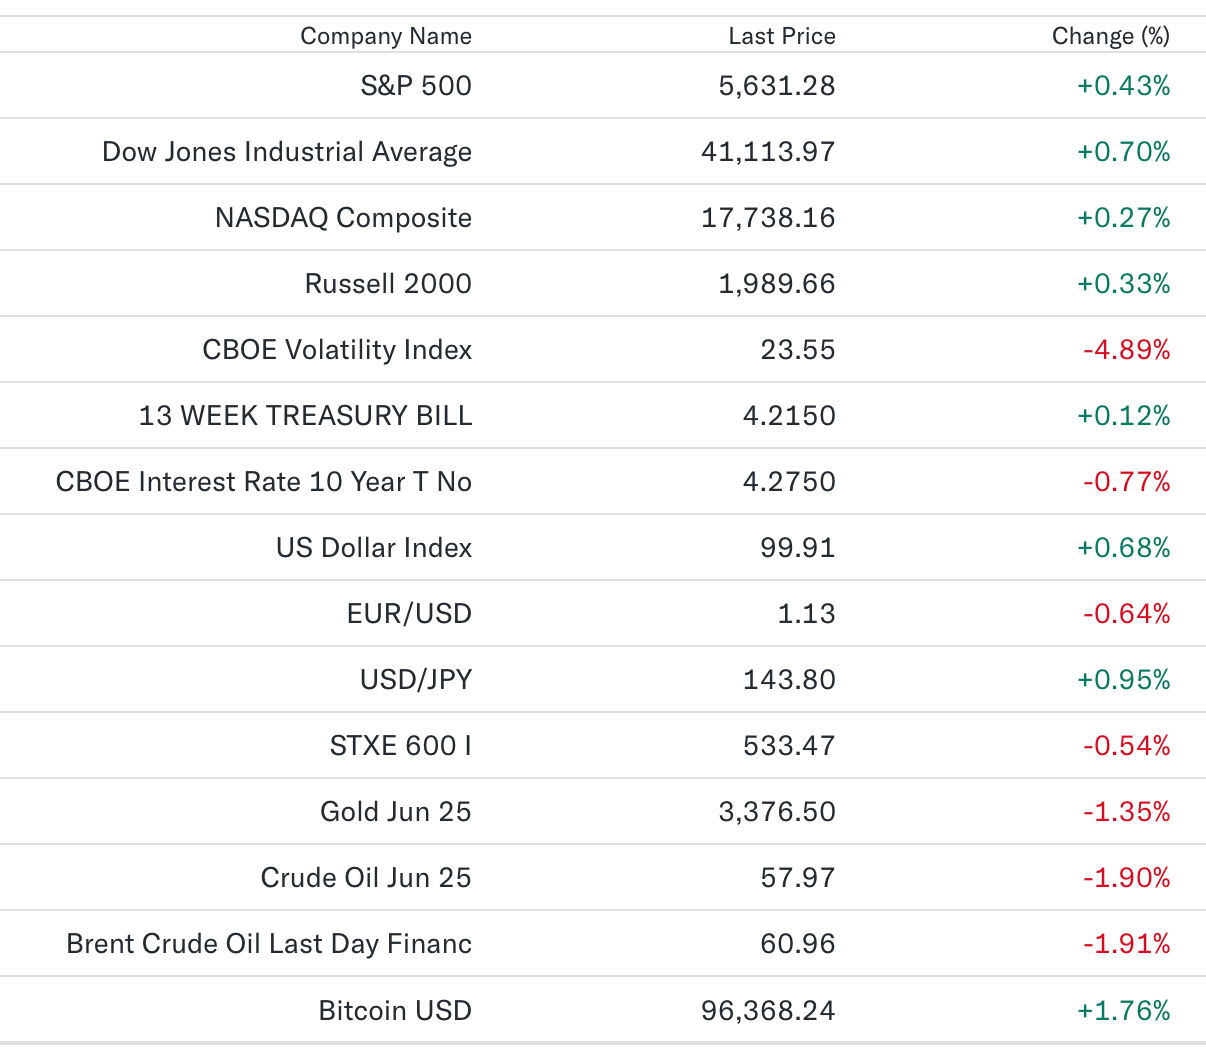Click S&P 500 last price 5,631.28
This screenshot has height=1052, width=1206.
coord(777,86)
